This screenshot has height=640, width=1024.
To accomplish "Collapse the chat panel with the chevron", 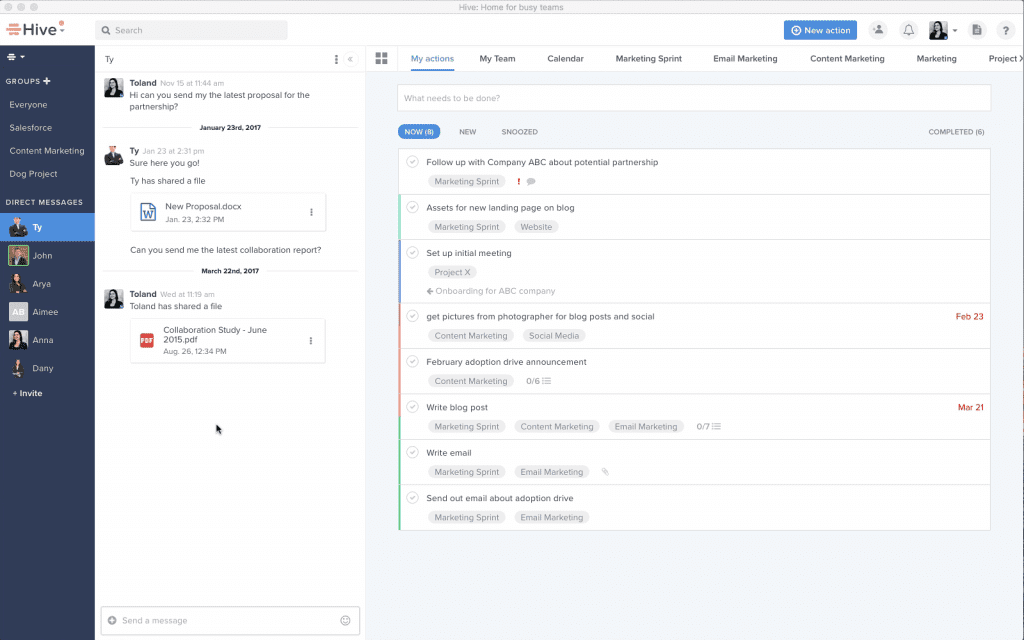I will [350, 59].
